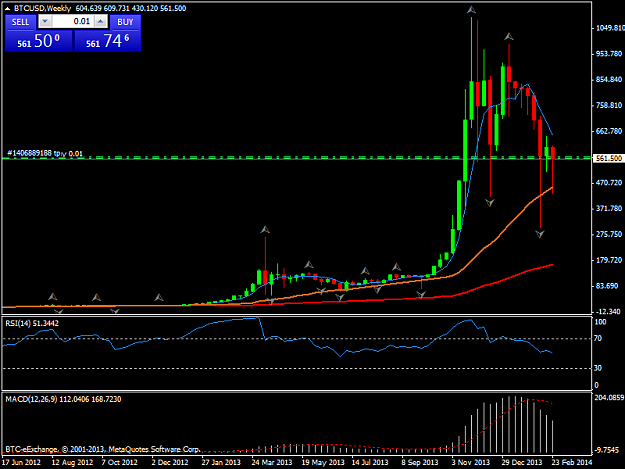The height and width of the screenshot is (469, 625).
Task: Click the 27 Jan 2013 date label
Action: 221,462
